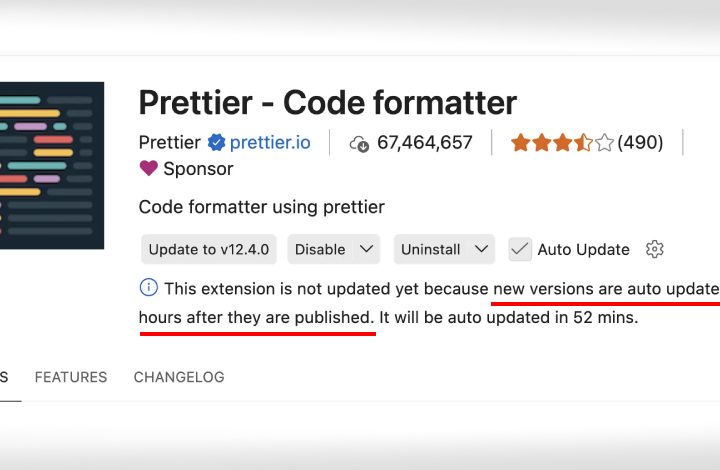Switch to the FEATURES tab
The width and height of the screenshot is (720, 470).
click(71, 377)
